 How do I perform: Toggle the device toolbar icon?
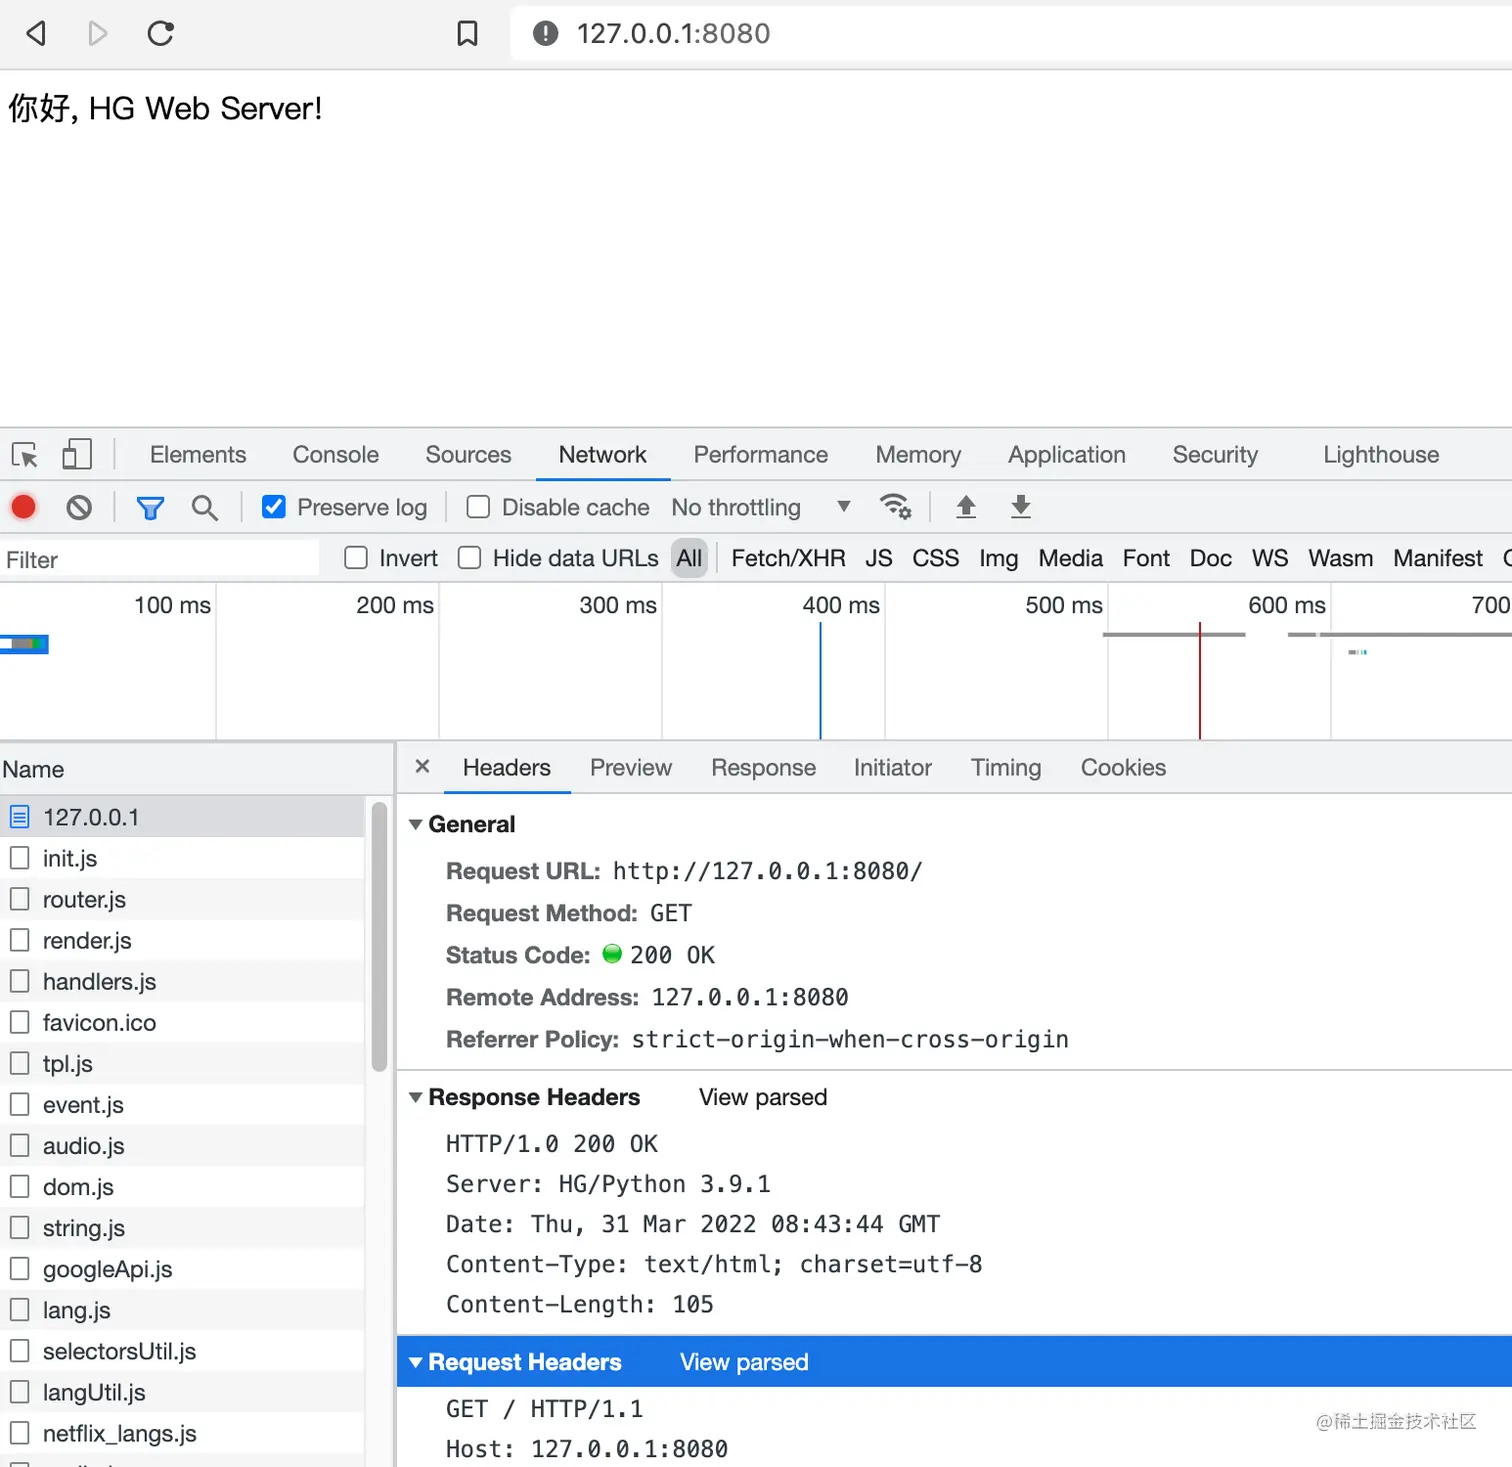(77, 455)
